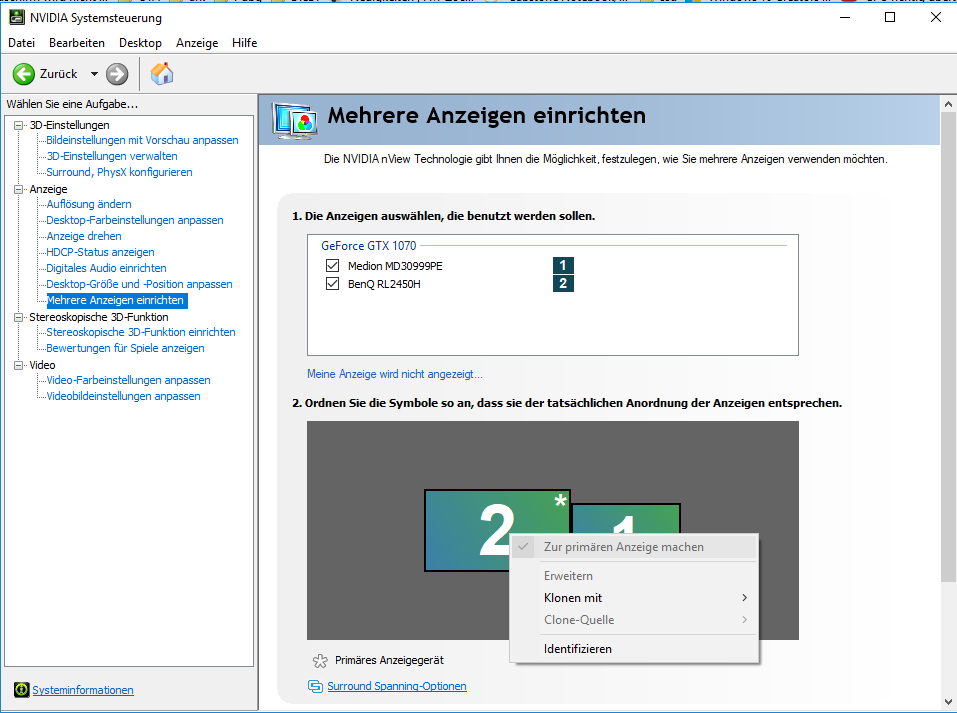Expand the Klonen mit submenu arrow
The width and height of the screenshot is (957, 713).
(744, 598)
